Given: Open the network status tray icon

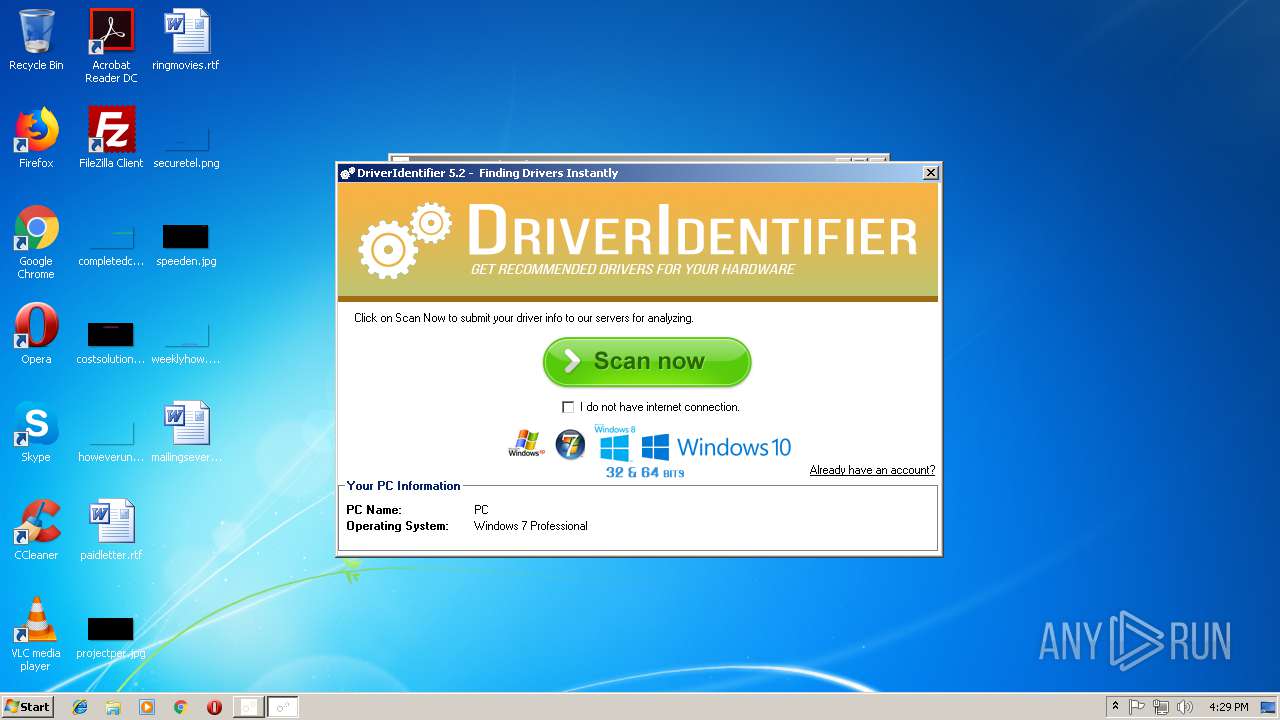Looking at the screenshot, I should (1160, 706).
